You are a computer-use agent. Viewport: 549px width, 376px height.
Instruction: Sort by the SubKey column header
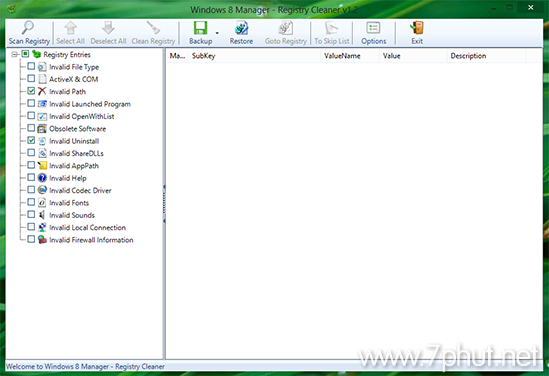[x=255, y=56]
